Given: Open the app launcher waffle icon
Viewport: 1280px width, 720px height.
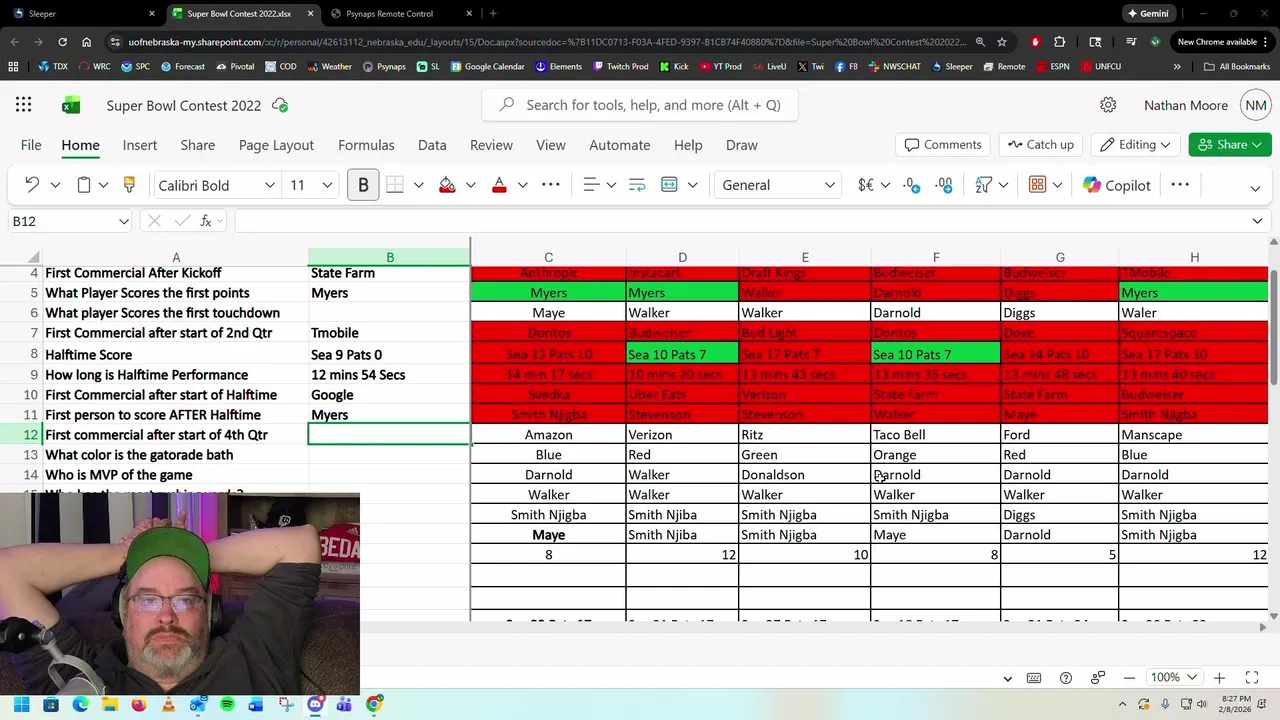Looking at the screenshot, I should tap(23, 105).
